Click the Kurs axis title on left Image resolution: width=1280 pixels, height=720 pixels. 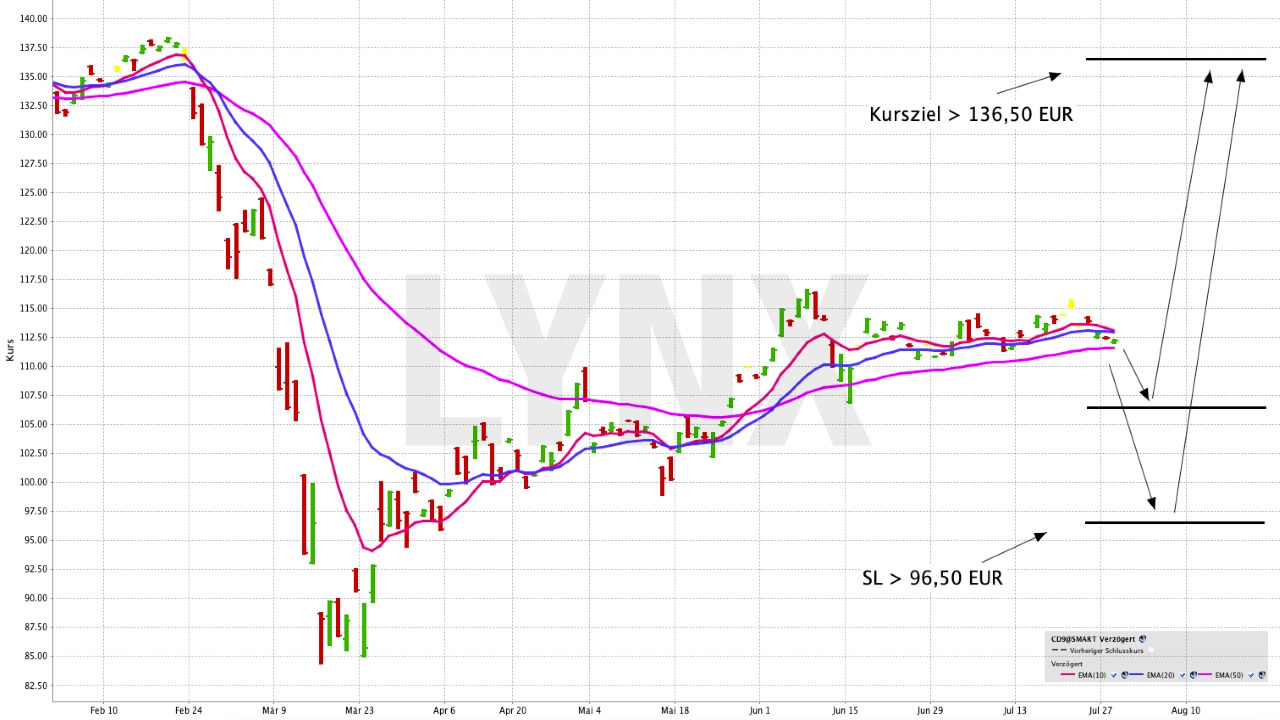click(10, 350)
